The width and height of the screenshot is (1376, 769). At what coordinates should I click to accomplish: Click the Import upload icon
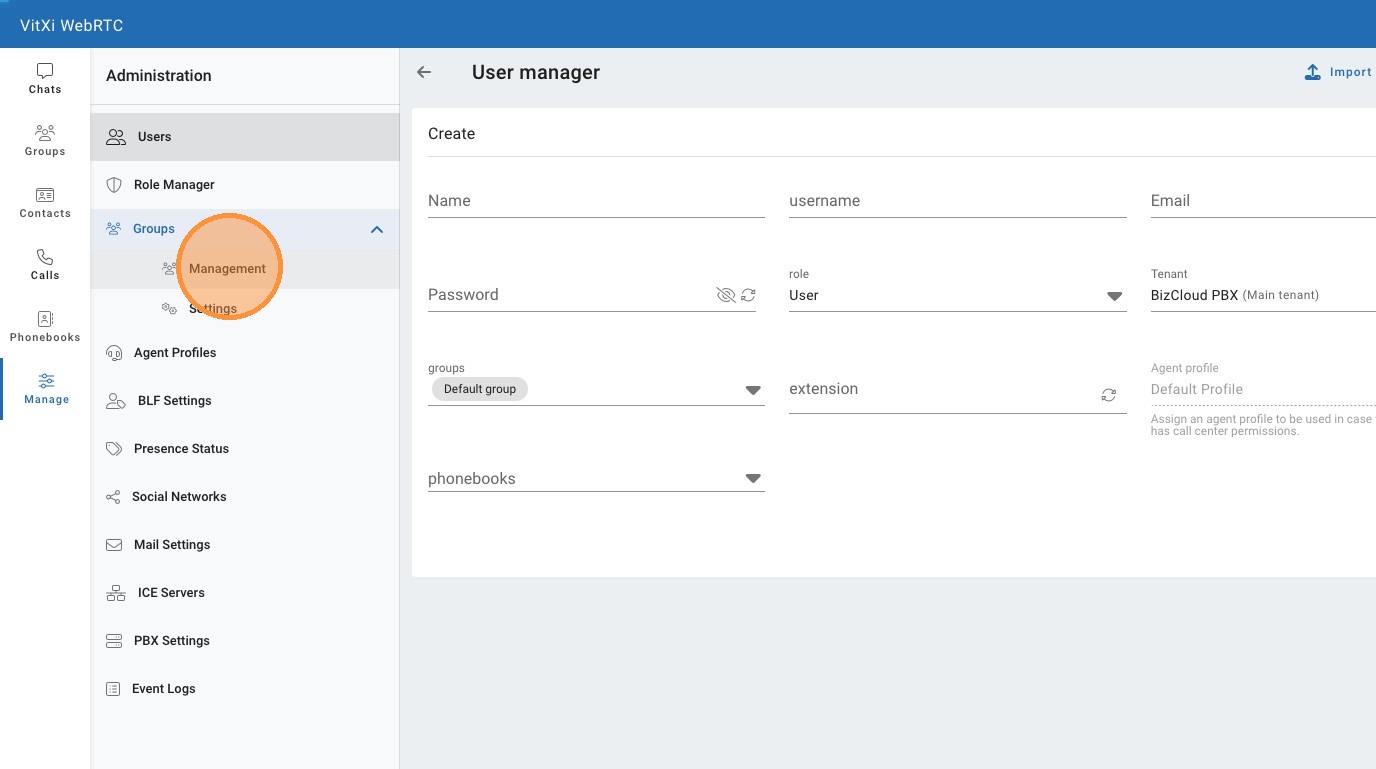point(1313,72)
